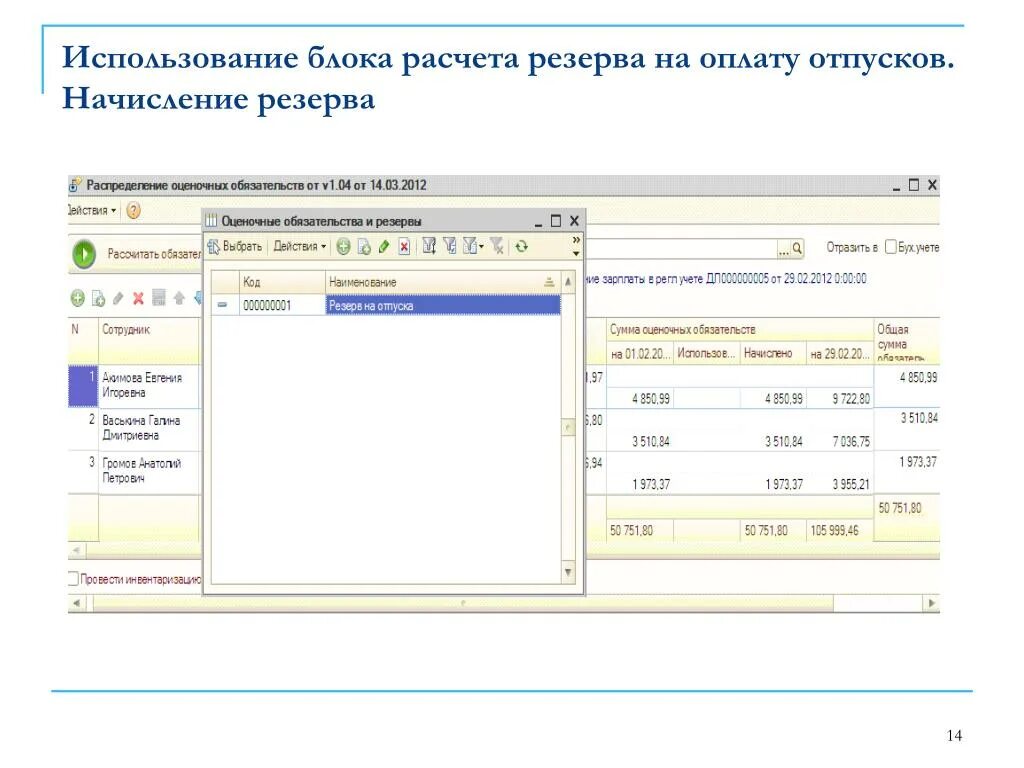Click the help question mark icon
This screenshot has width=1024, height=768.
click(x=133, y=210)
